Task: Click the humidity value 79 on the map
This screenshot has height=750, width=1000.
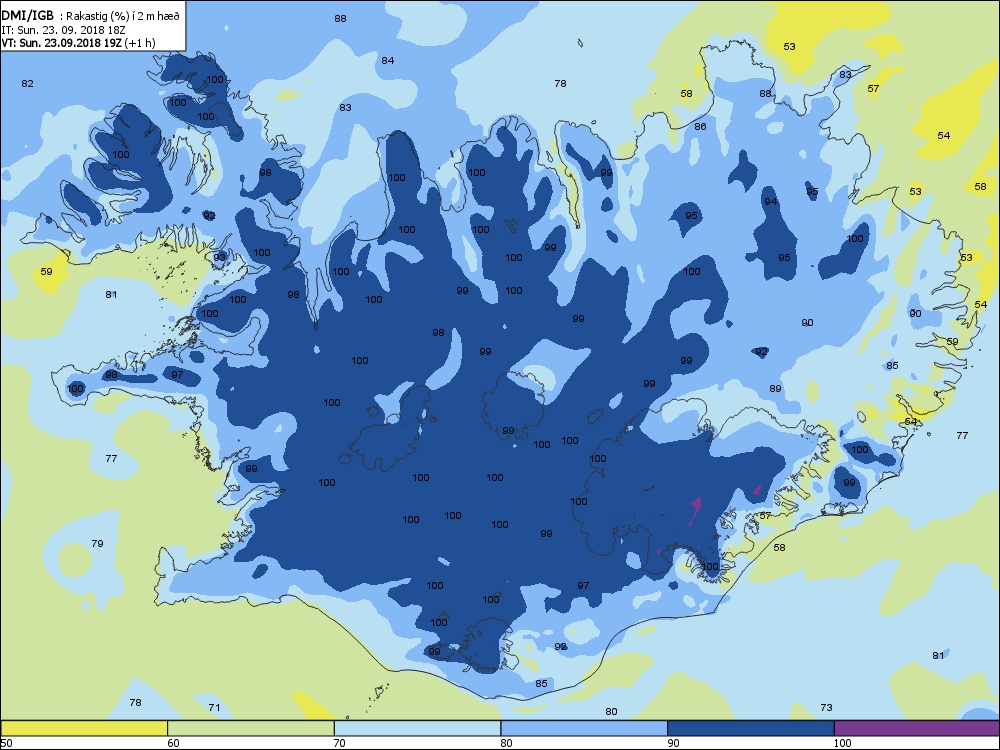Action: click(x=97, y=543)
